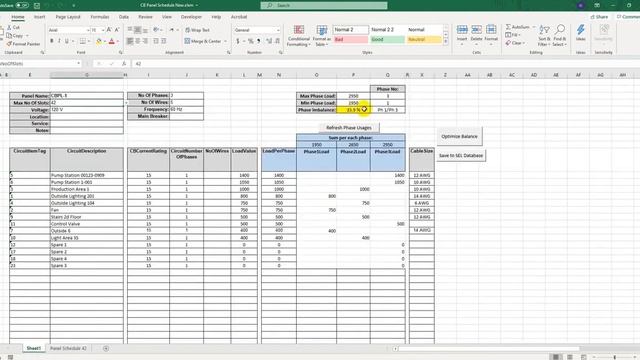
Task: Click the Decrease Indent icon
Action: (x=156, y=41)
